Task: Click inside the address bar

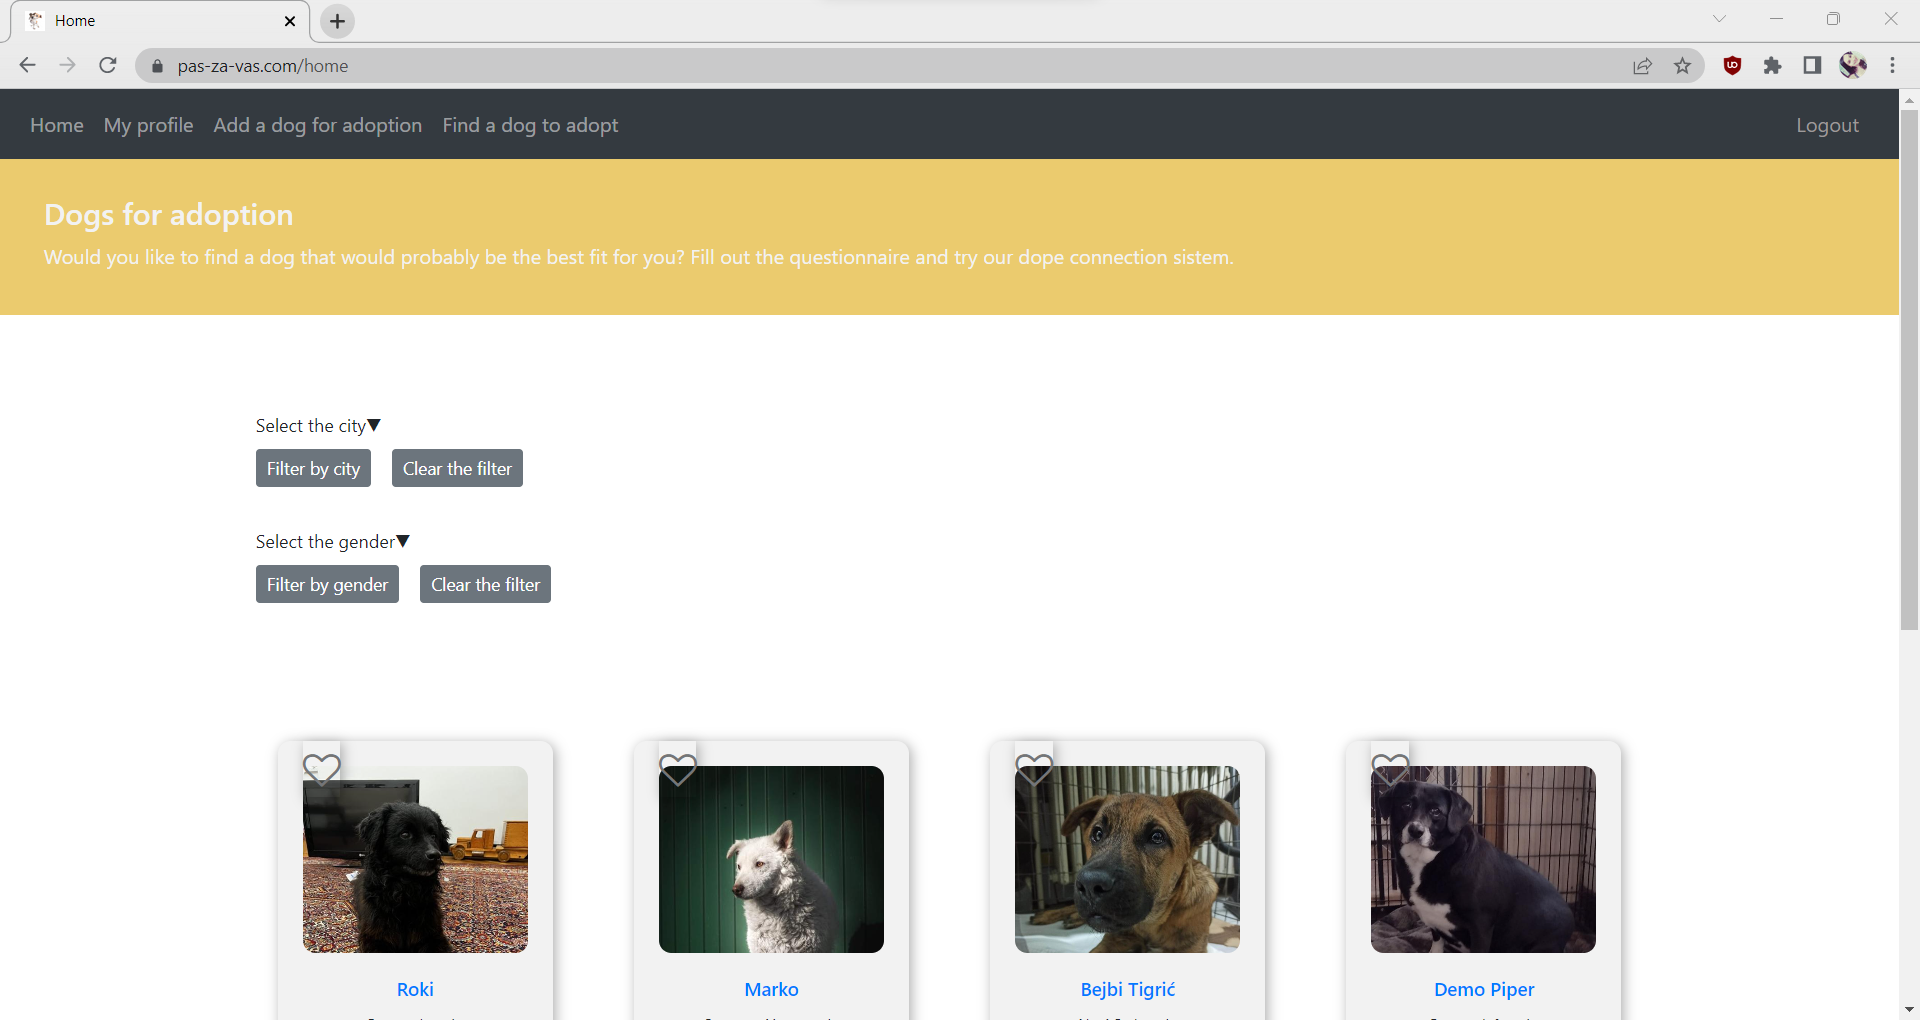Action: [x=600, y=65]
